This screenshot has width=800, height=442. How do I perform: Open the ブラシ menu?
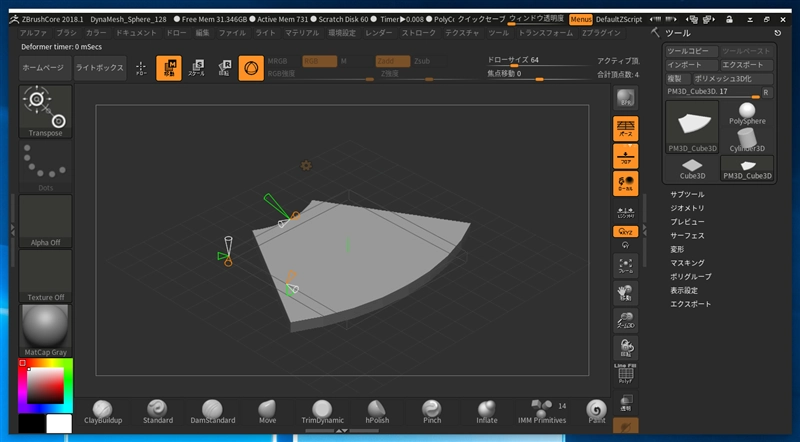[66, 33]
